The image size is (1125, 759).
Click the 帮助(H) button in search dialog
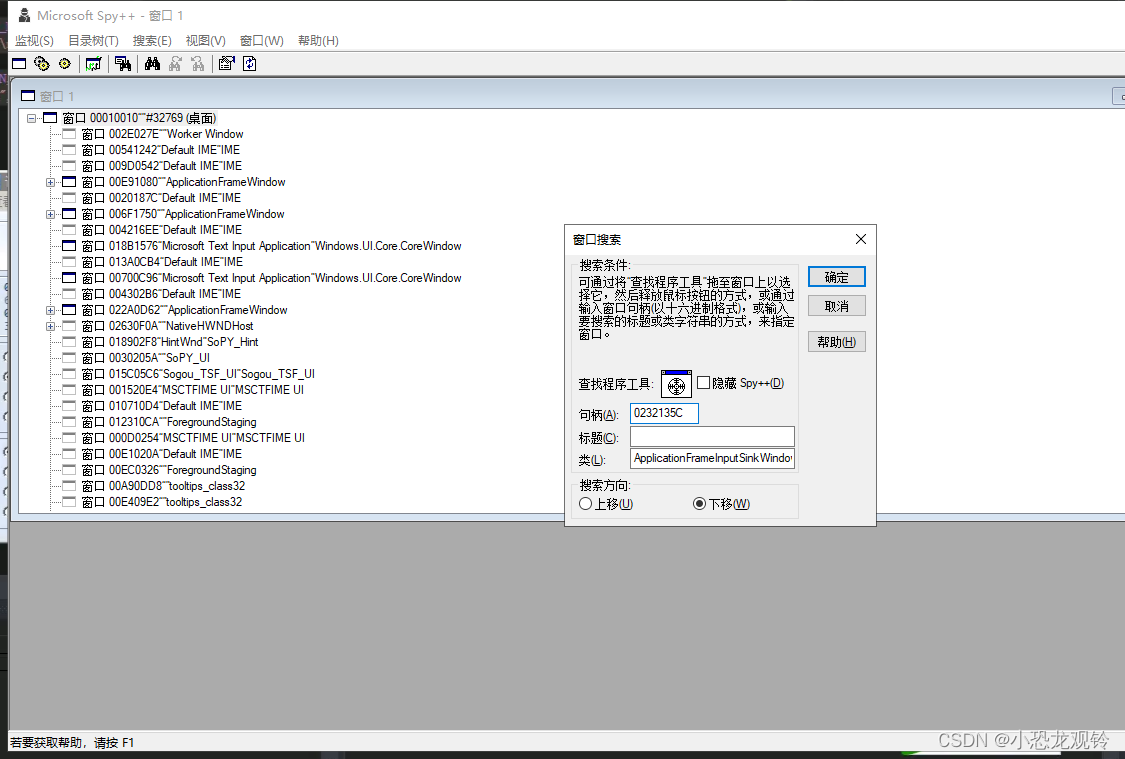pyautogui.click(x=837, y=342)
